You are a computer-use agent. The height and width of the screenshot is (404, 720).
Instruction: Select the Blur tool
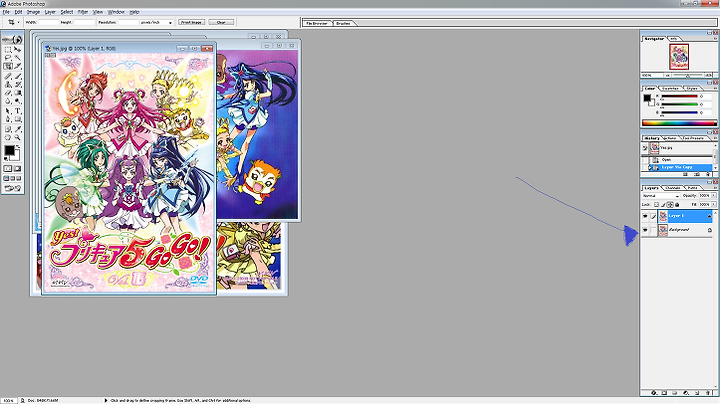click(8, 101)
